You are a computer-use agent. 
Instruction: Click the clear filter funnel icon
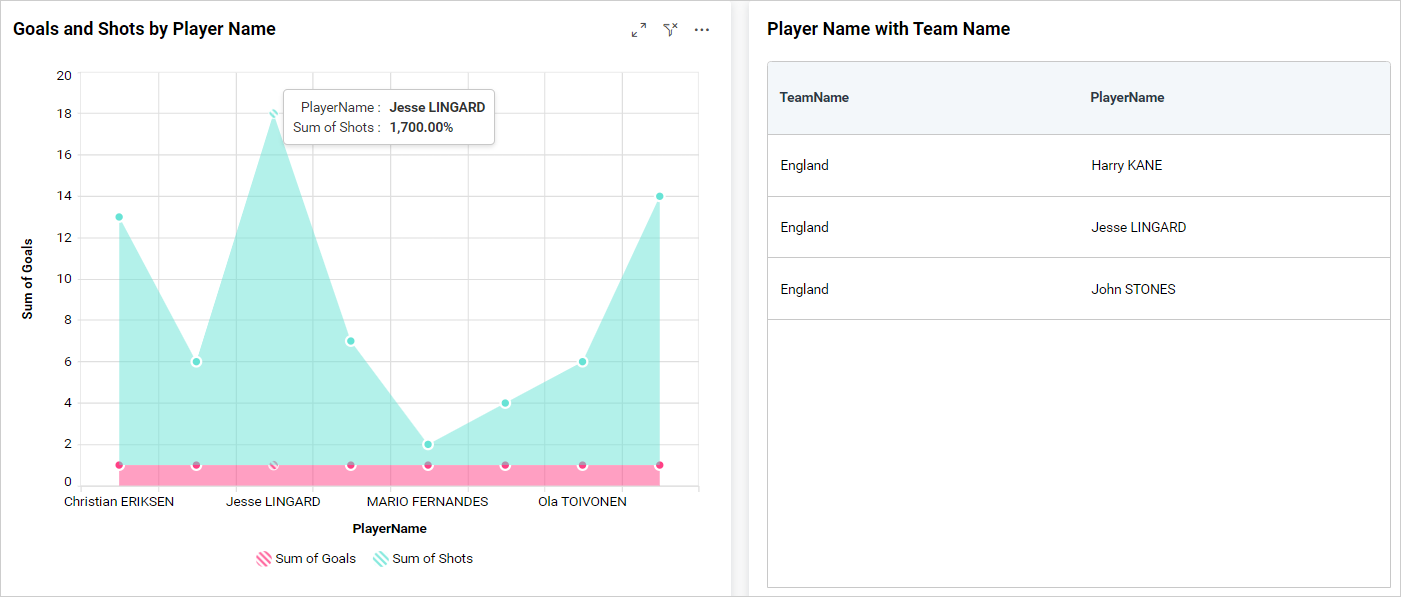(x=670, y=30)
